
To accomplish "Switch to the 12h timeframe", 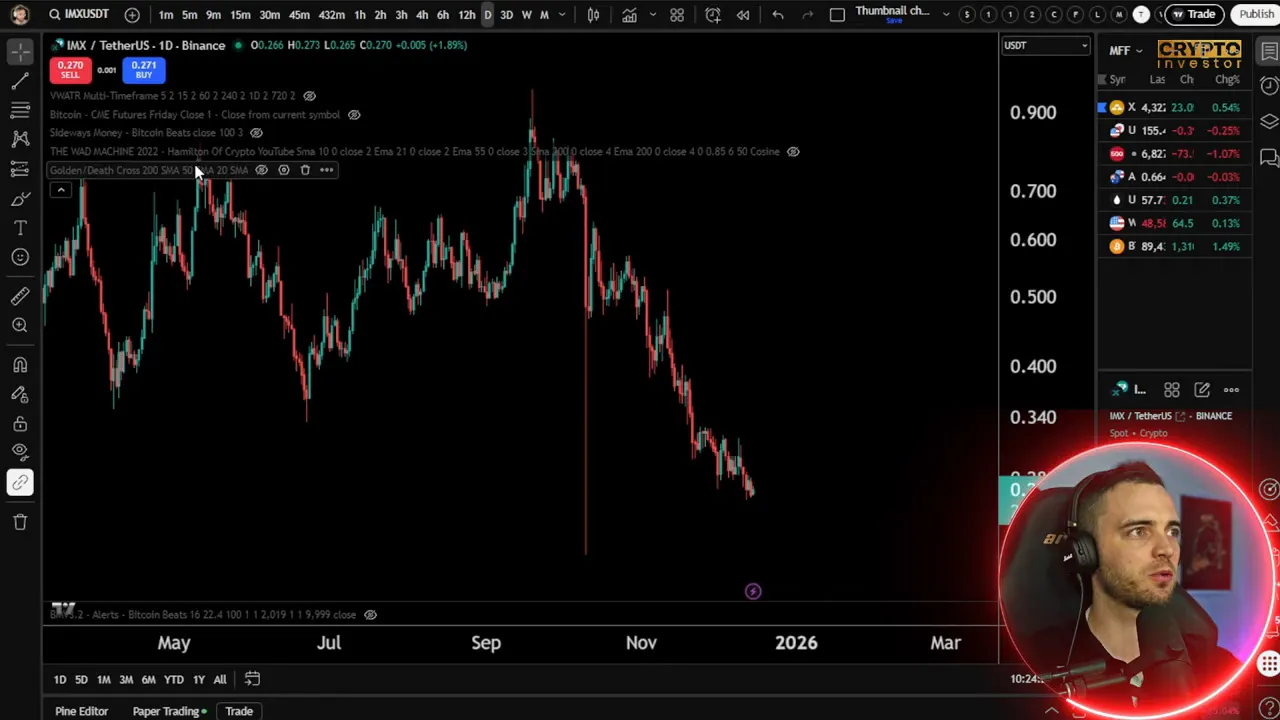I will 466,15.
